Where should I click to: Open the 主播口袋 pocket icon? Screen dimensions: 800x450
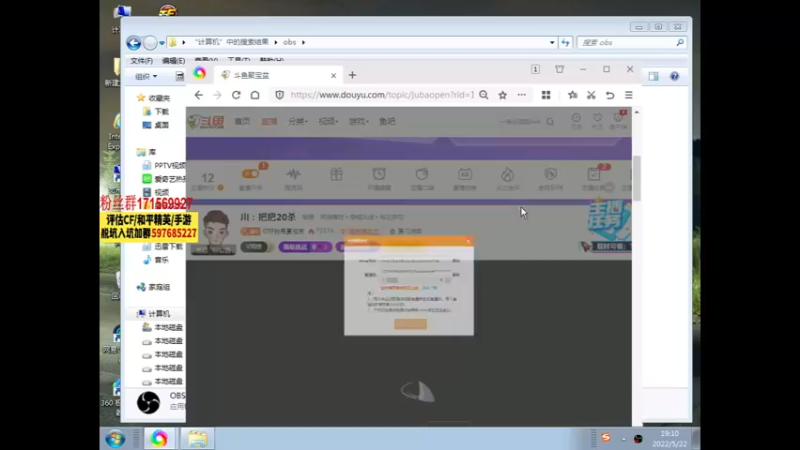coord(422,178)
